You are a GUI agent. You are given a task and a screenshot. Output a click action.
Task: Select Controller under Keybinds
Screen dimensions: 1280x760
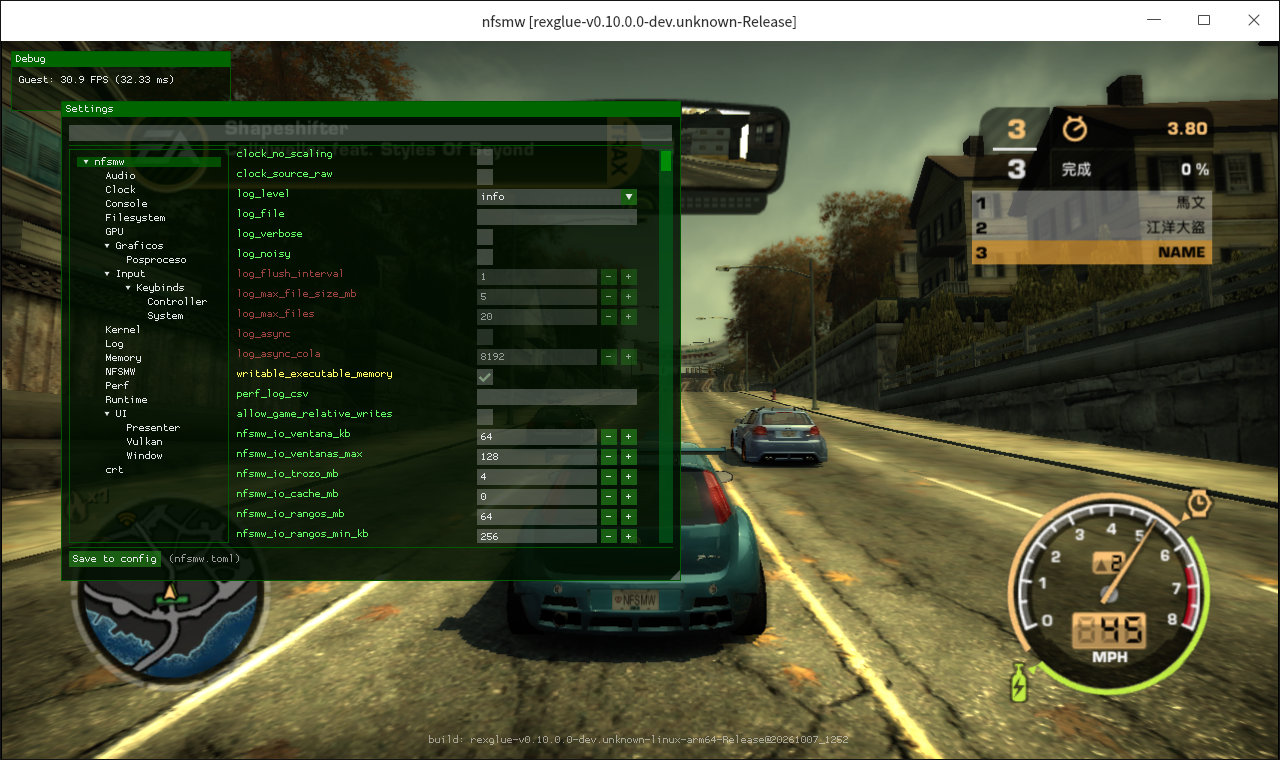click(x=177, y=302)
